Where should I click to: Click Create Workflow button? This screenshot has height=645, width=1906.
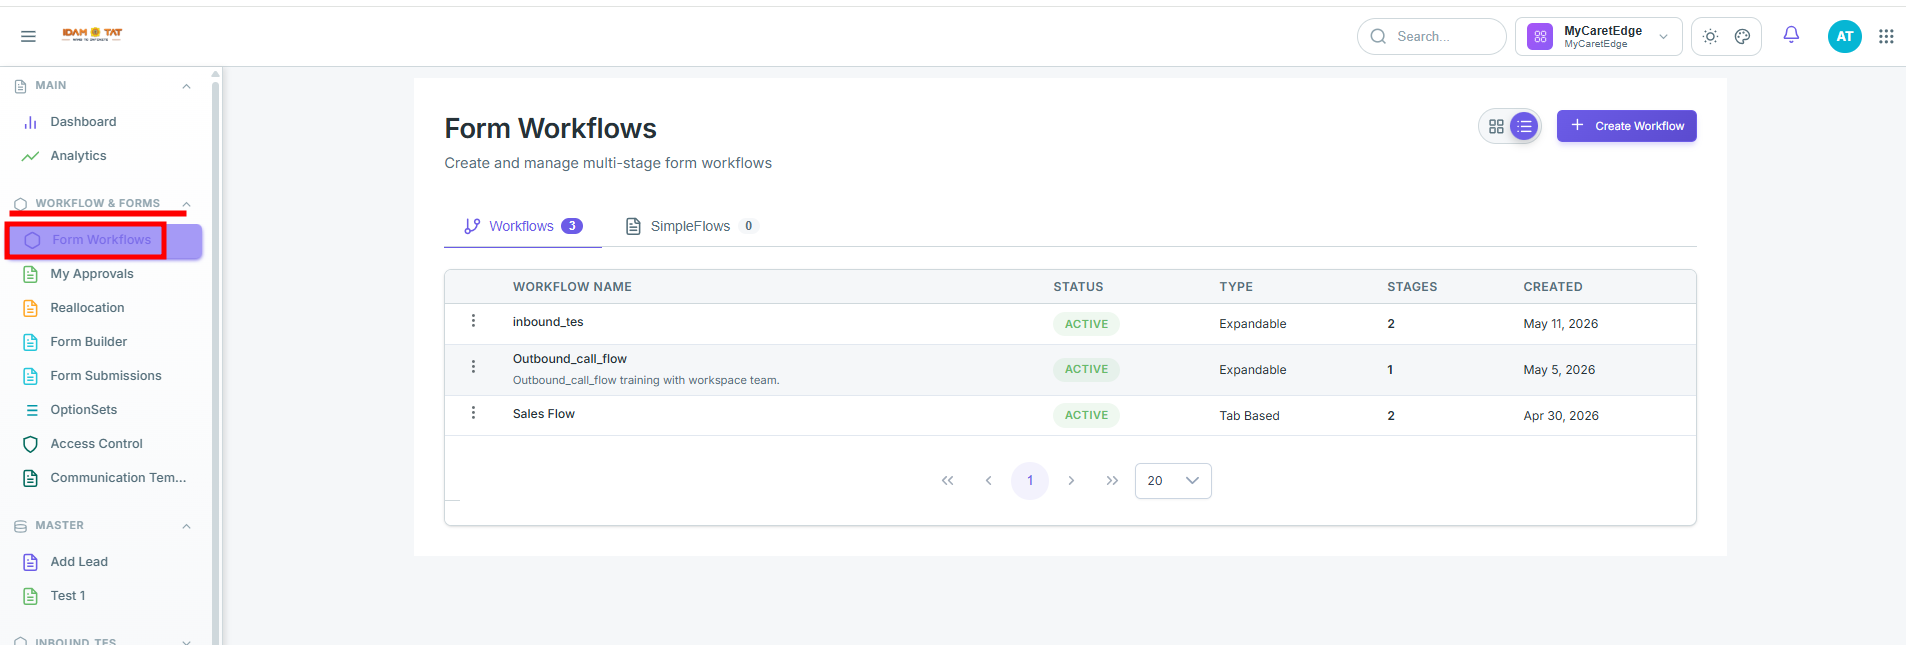(1626, 126)
